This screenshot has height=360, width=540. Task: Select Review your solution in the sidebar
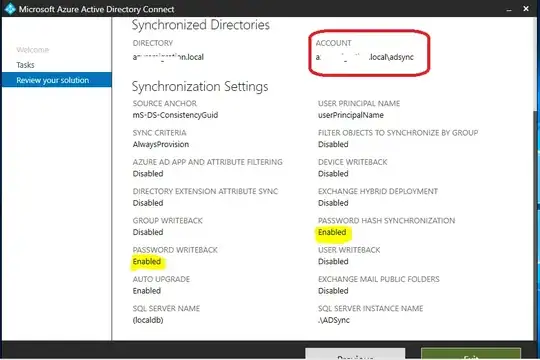[56, 80]
